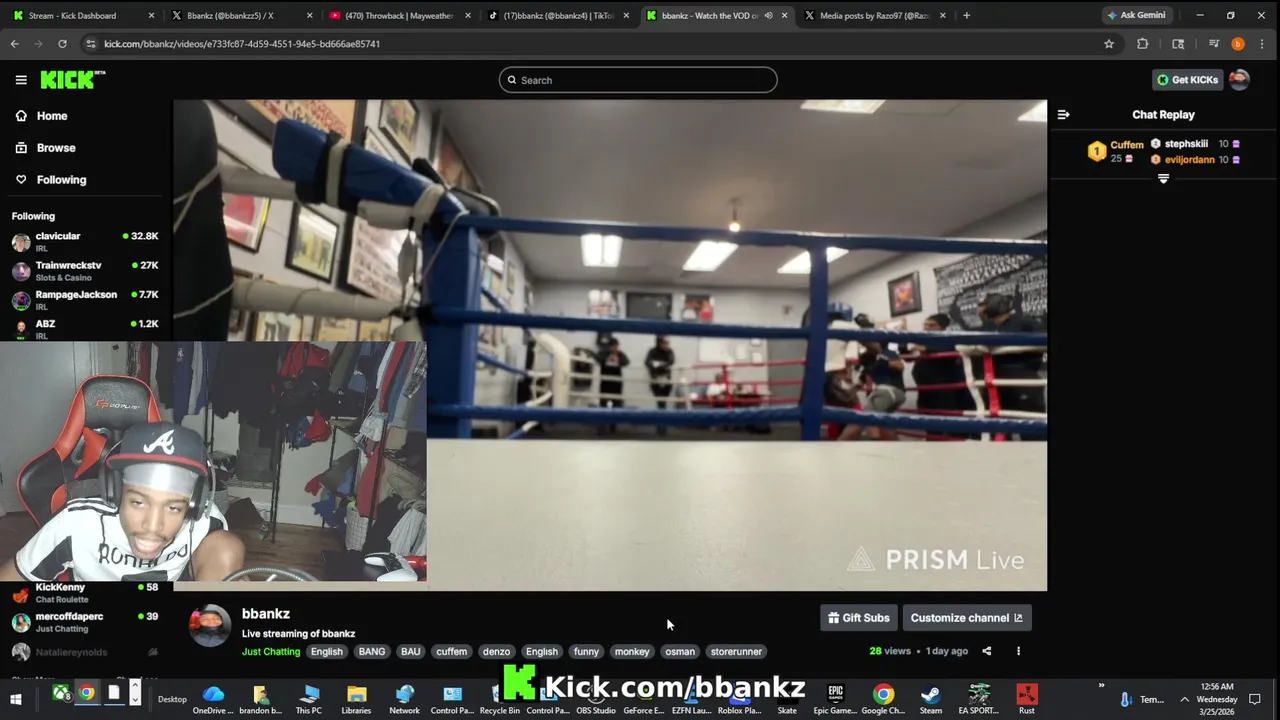1280x720 pixels.
Task: Open the Windows Start menu
Action: tap(16, 700)
